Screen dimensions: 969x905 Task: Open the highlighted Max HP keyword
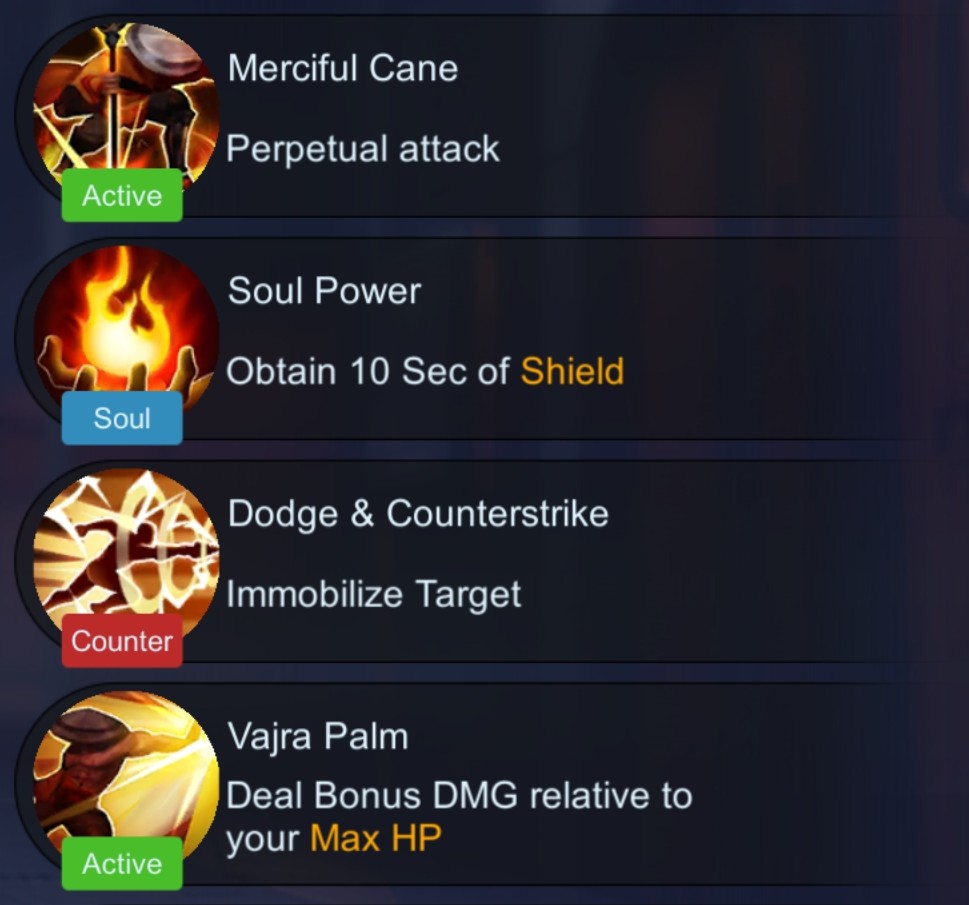376,838
